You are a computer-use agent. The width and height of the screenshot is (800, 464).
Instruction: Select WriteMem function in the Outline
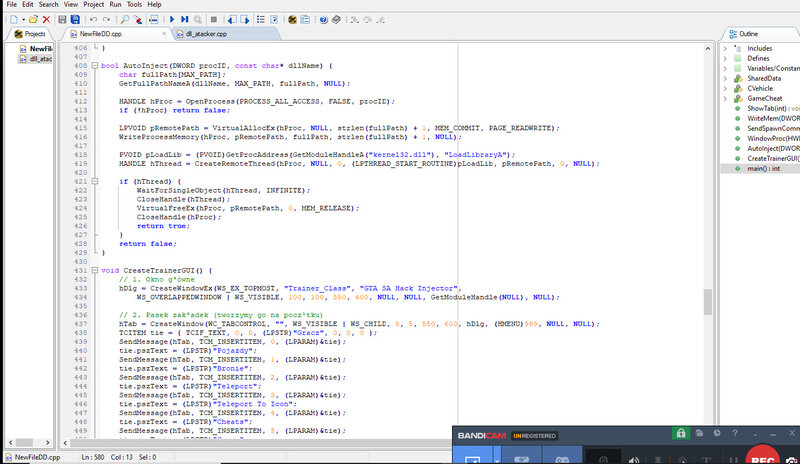767,118
